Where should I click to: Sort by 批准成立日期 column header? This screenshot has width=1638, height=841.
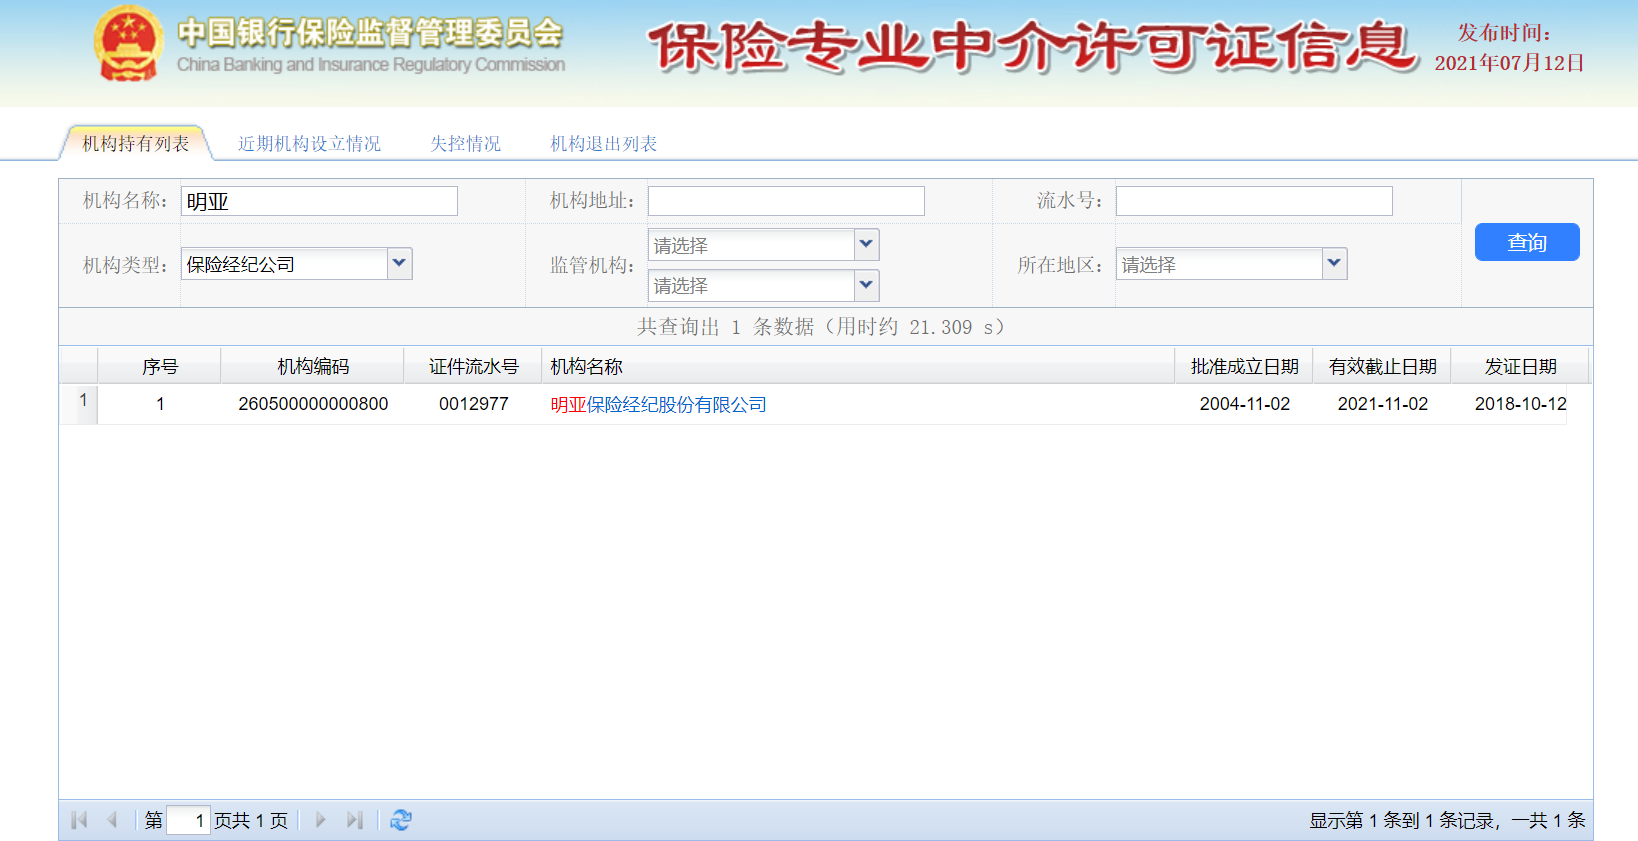pyautogui.click(x=1245, y=366)
